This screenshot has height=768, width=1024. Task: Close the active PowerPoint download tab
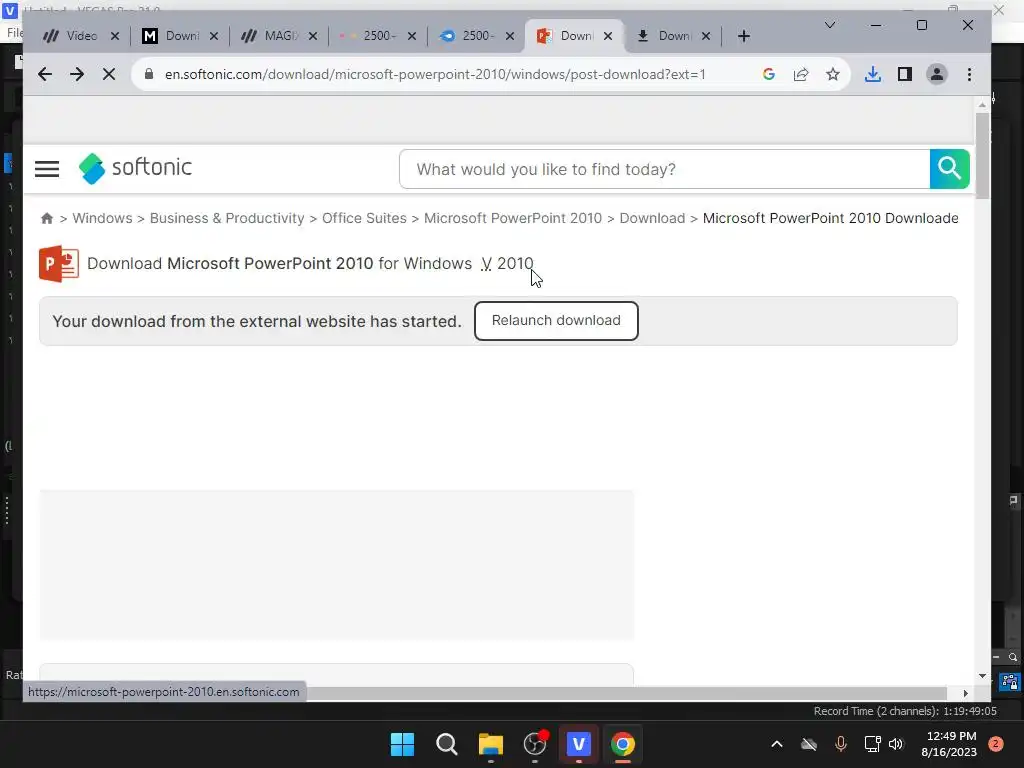[x=608, y=36]
